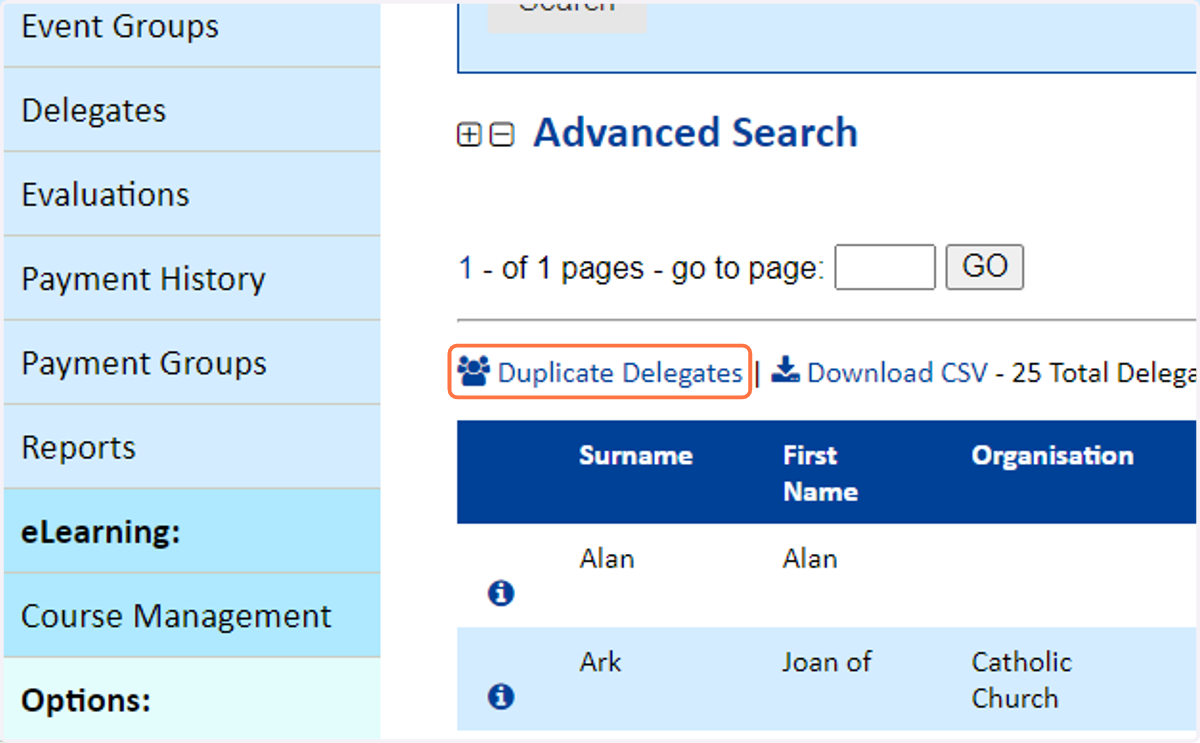Image resolution: width=1200 pixels, height=743 pixels.
Task: Open info icon for Ark row
Action: [x=501, y=696]
